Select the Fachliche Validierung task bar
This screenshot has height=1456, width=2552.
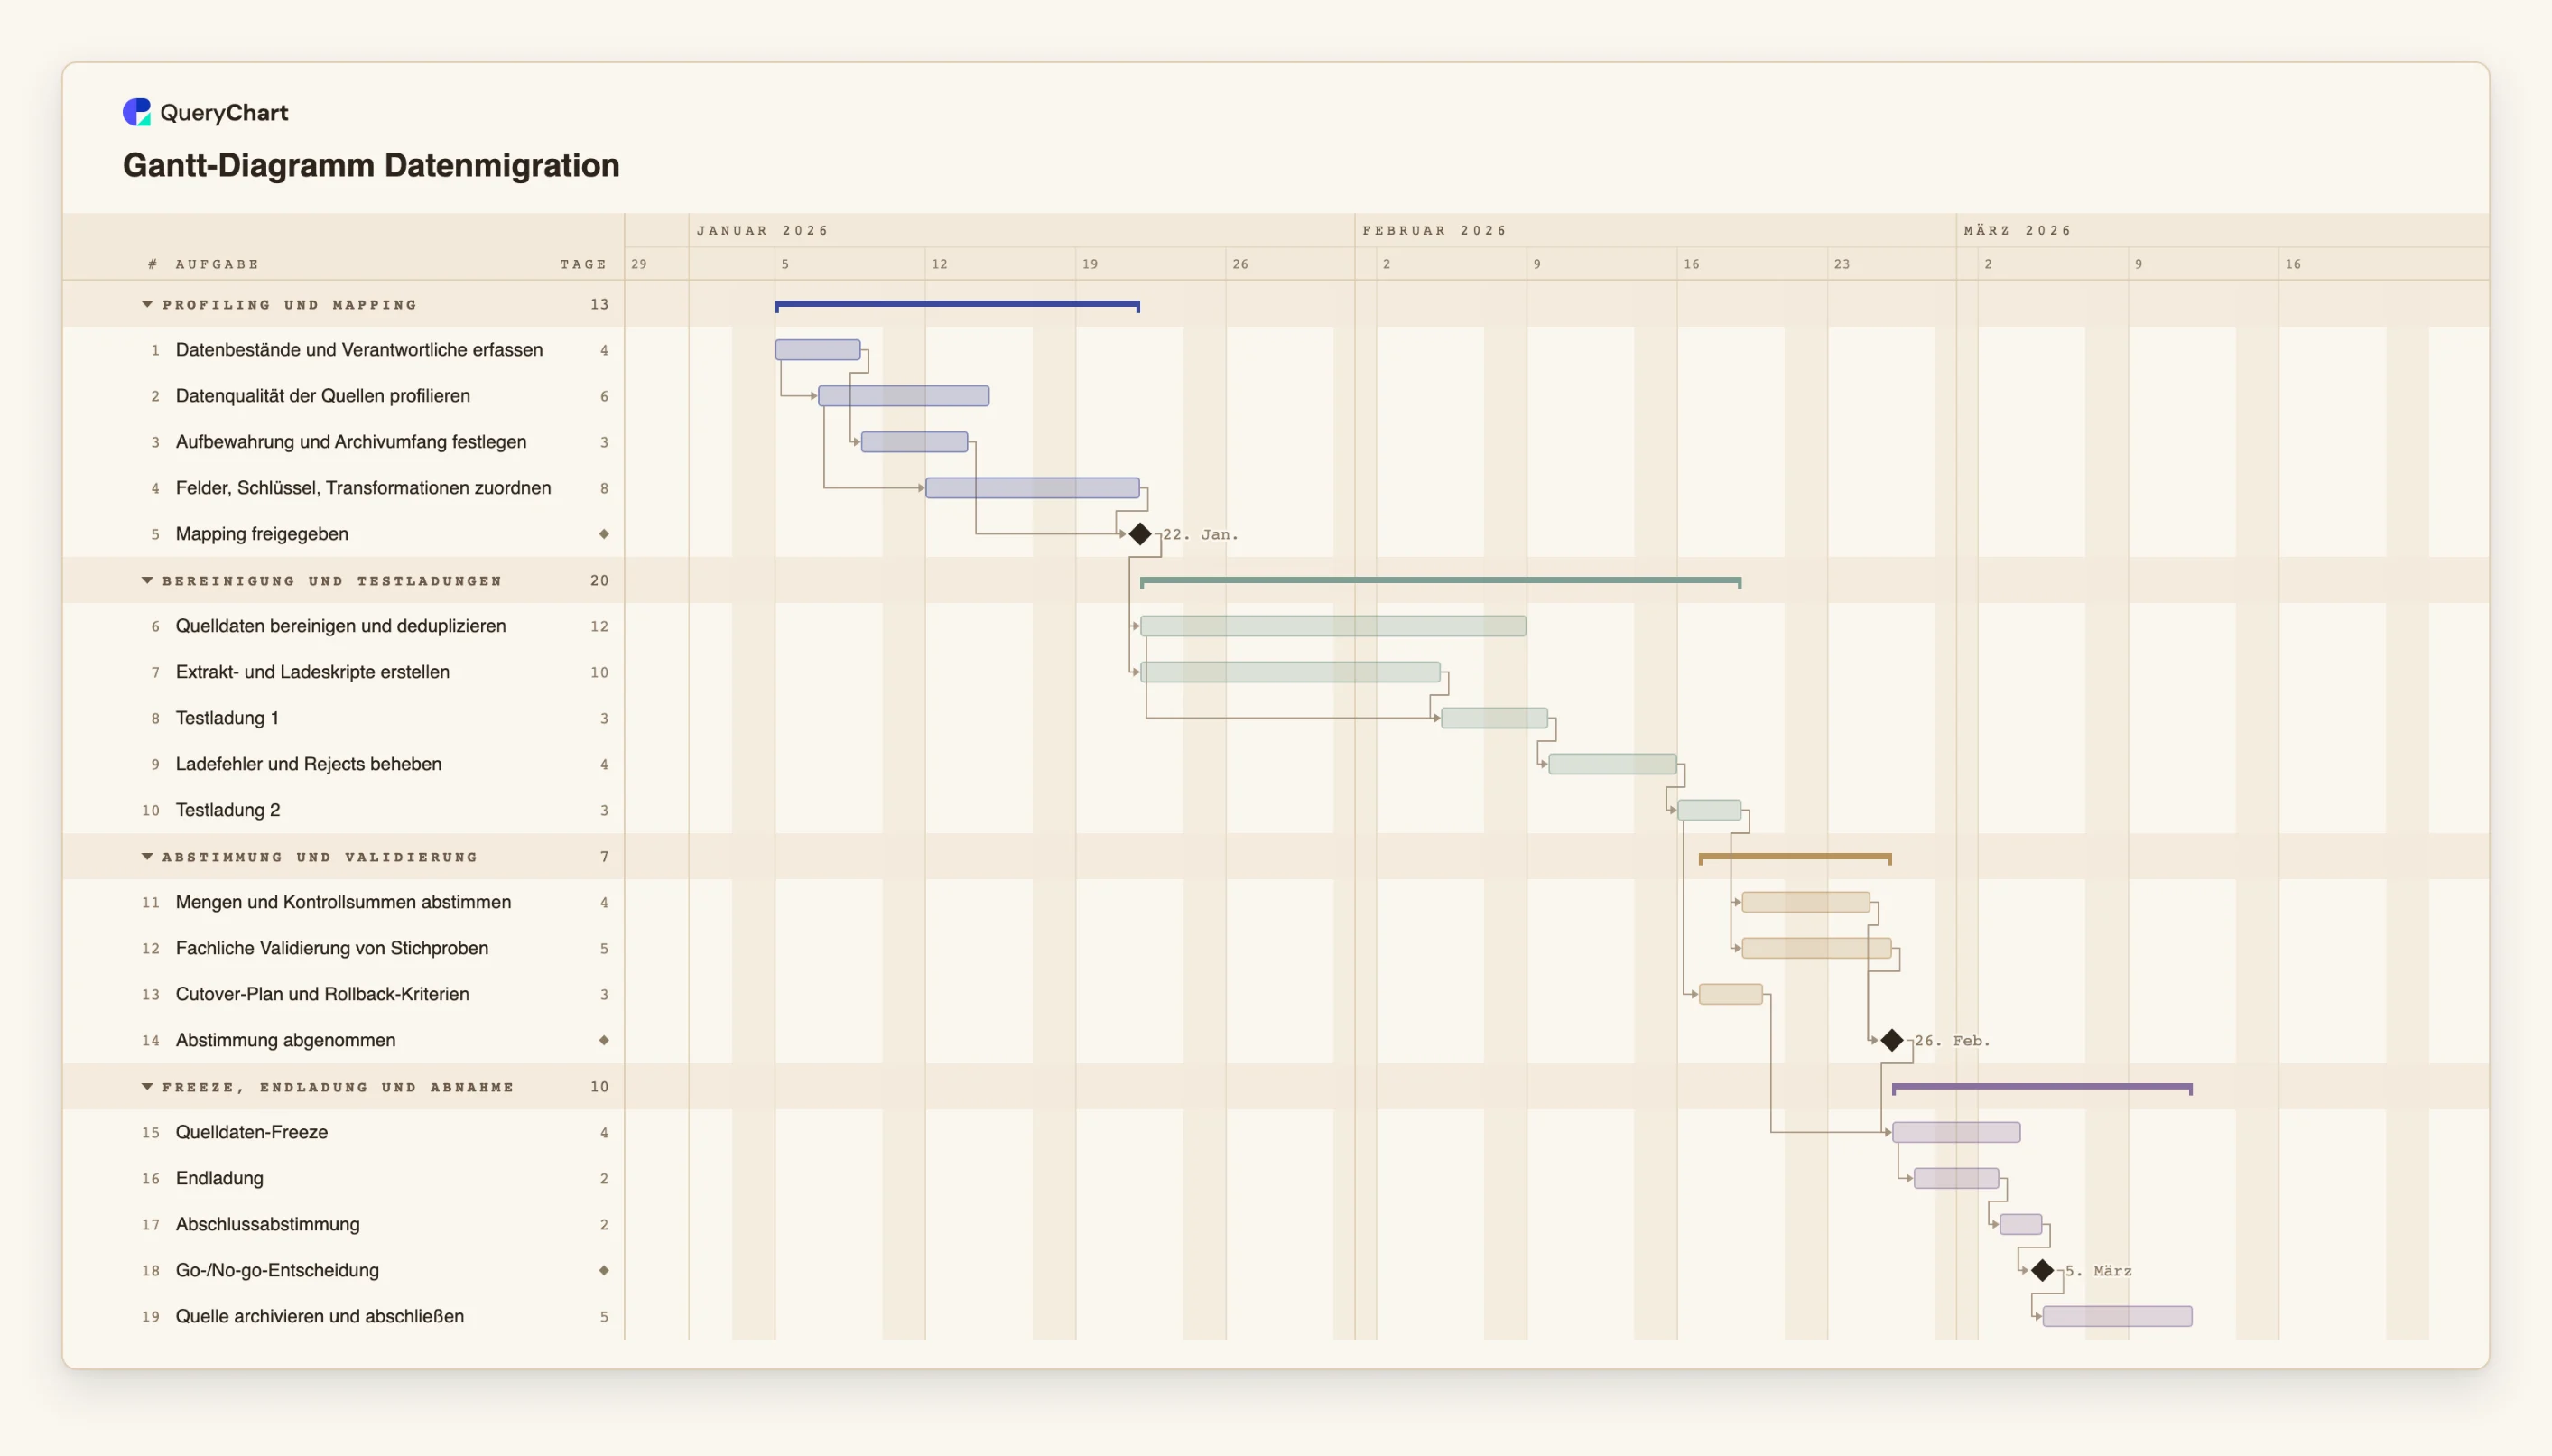coord(1817,948)
